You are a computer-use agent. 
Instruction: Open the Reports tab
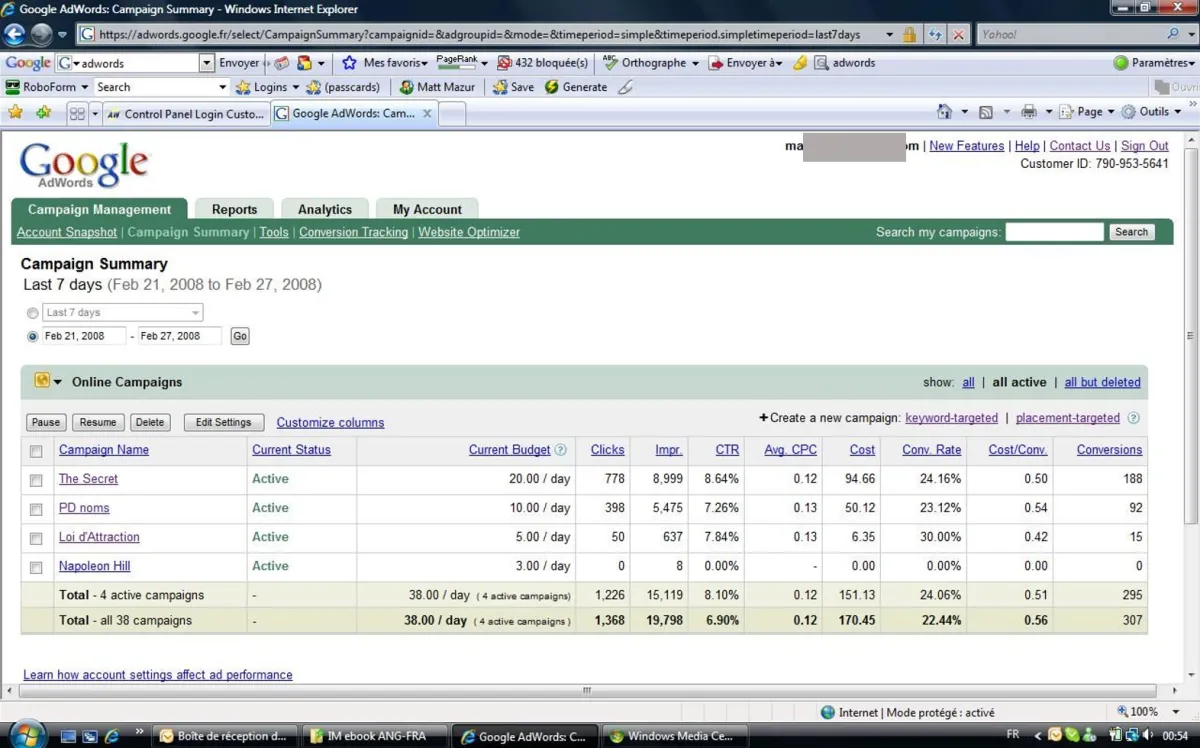pyautogui.click(x=234, y=209)
